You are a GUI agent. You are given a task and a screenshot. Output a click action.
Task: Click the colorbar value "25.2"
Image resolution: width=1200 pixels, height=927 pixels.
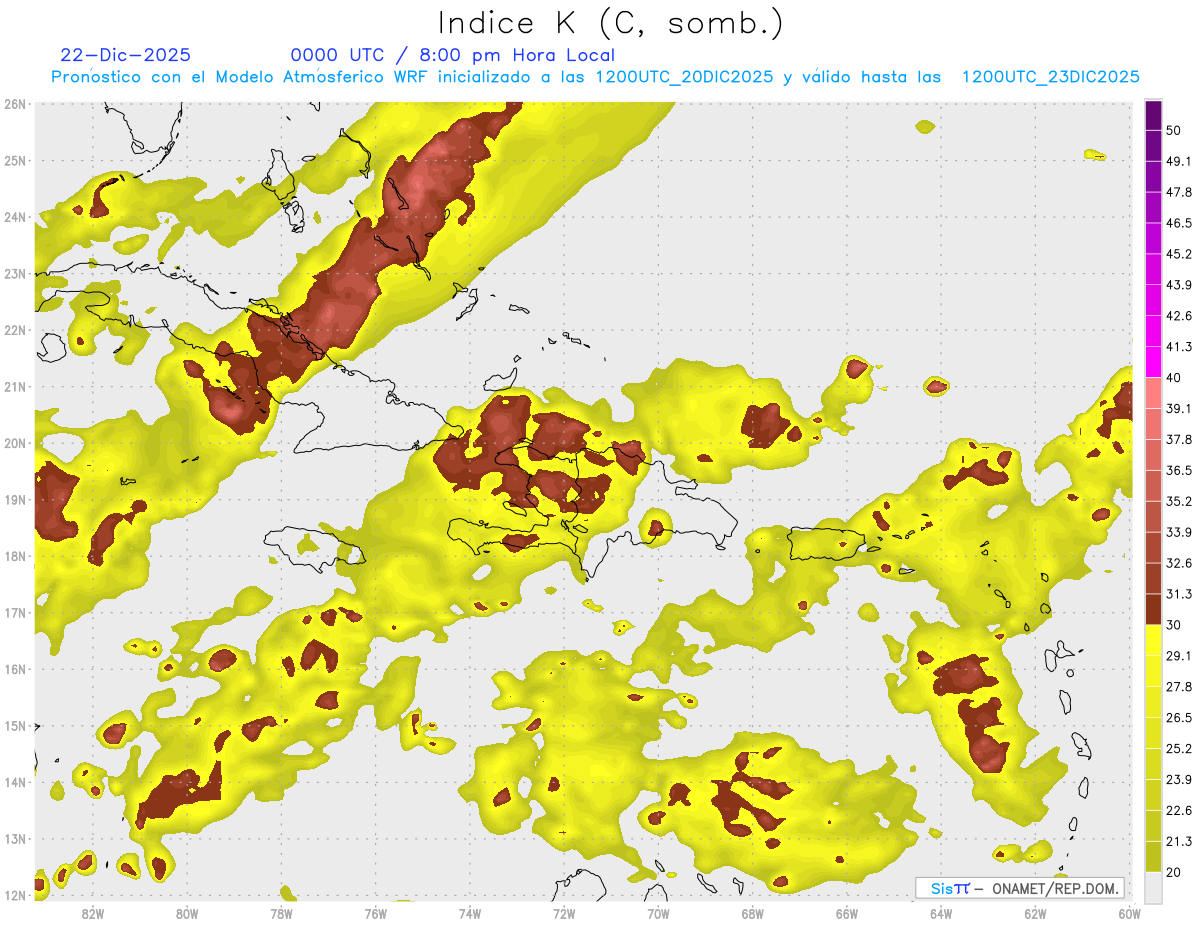(x=1179, y=748)
